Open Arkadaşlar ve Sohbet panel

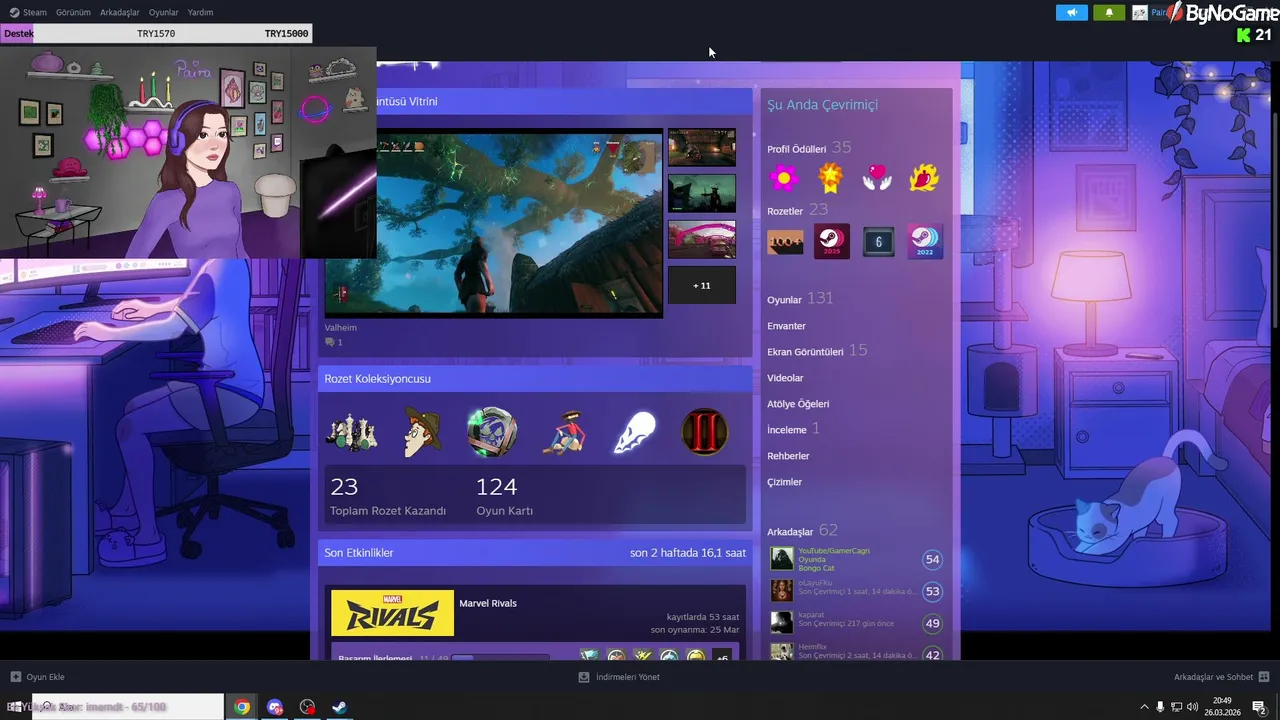click(1221, 677)
